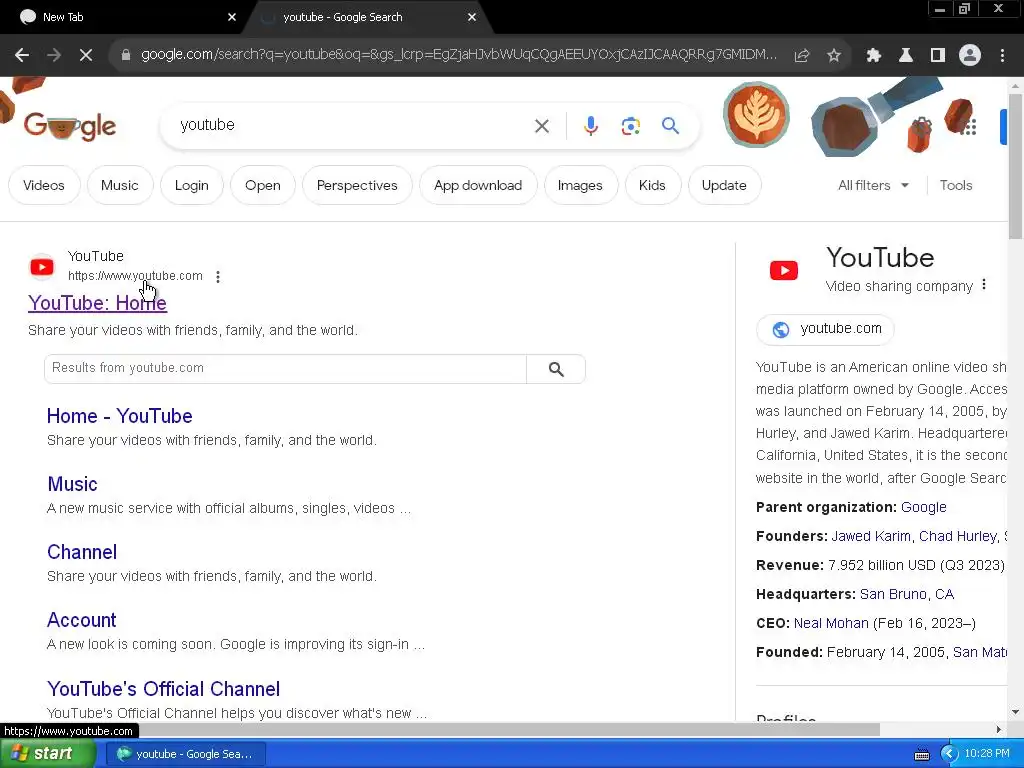Image resolution: width=1024 pixels, height=768 pixels.
Task: Click the browser address bar URL
Action: point(458,55)
